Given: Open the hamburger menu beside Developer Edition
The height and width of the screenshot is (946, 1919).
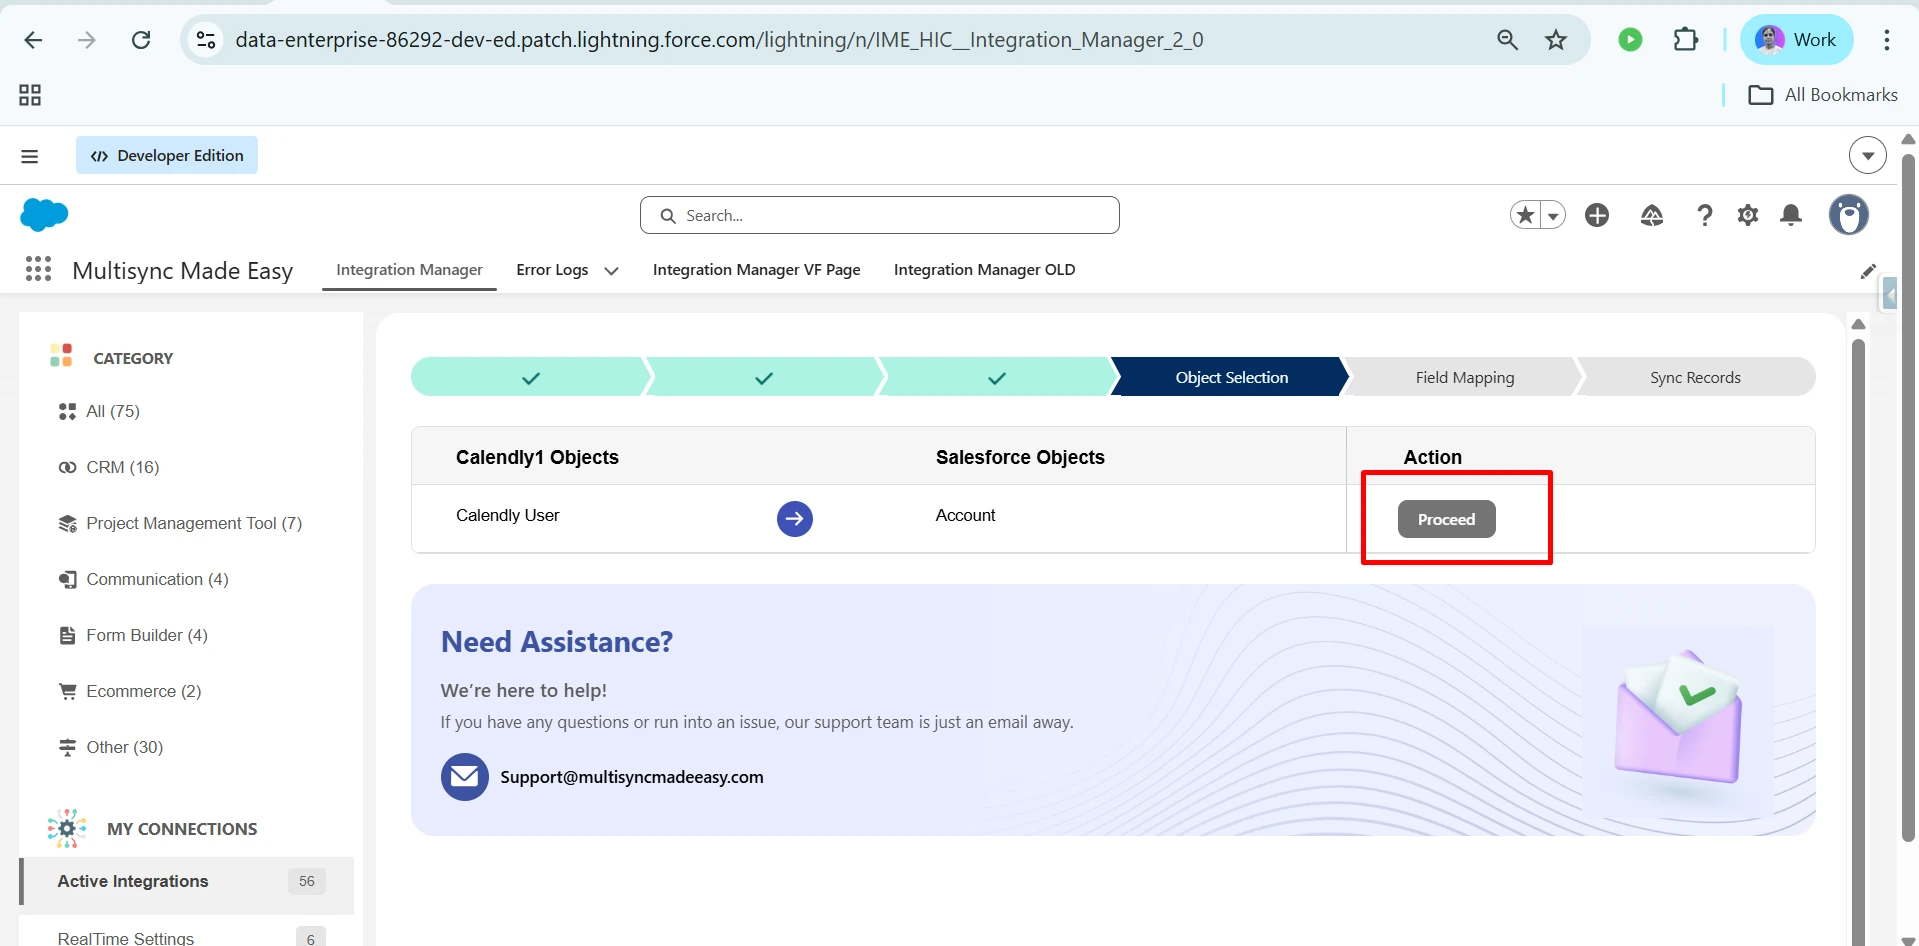Looking at the screenshot, I should coord(30,156).
